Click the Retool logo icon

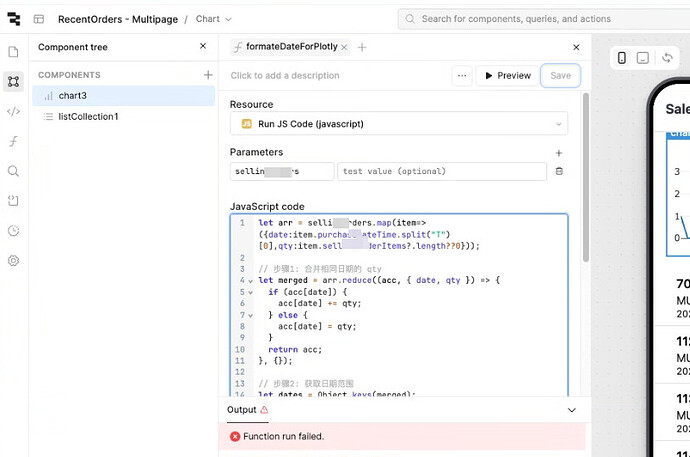tap(14, 19)
